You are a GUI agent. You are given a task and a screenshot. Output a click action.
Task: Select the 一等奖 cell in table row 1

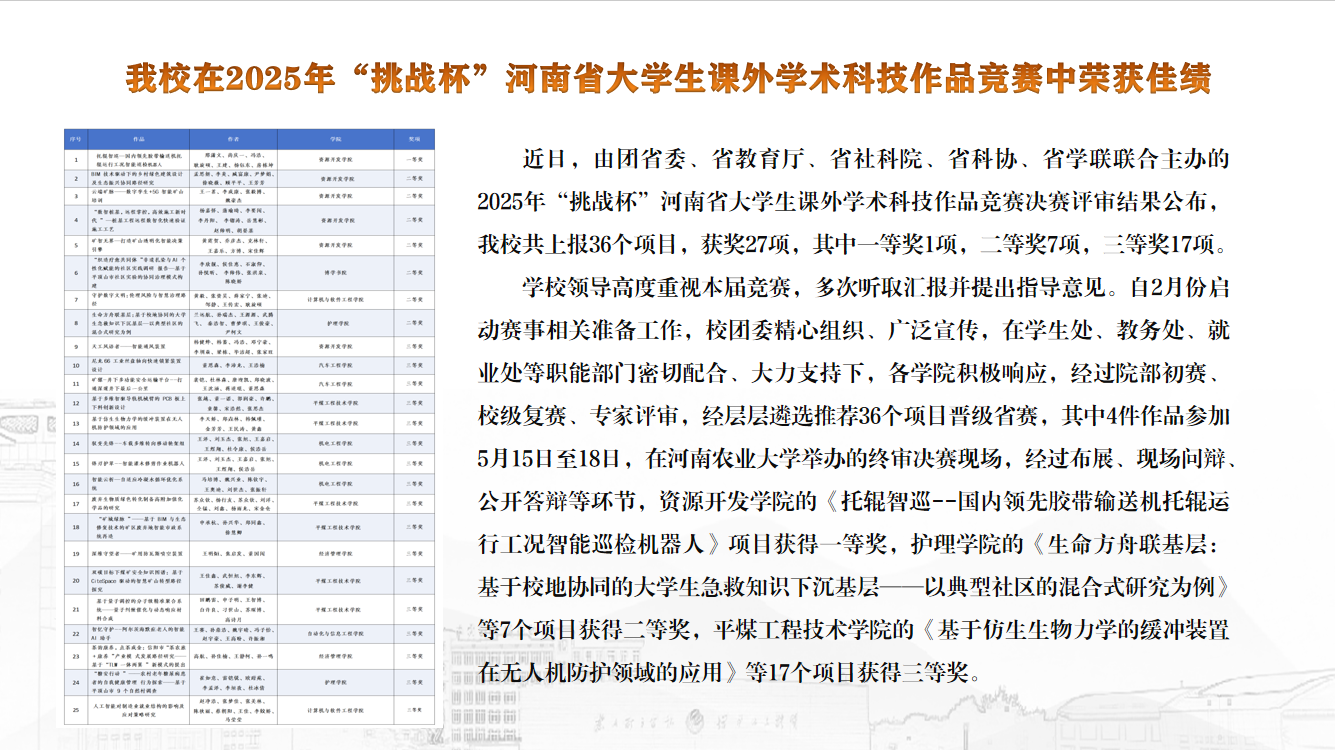click(x=413, y=158)
